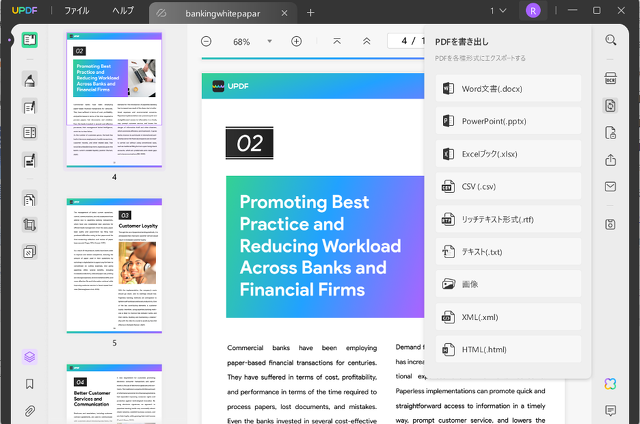Screen dimensions: 640x424
Task: Export as Word文書(.docx)
Action: coord(507,88)
